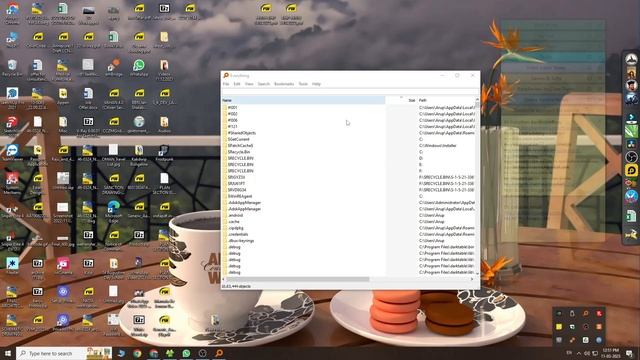Click the Everything taskbar icon
The height and width of the screenshot is (360, 640).
(219, 353)
